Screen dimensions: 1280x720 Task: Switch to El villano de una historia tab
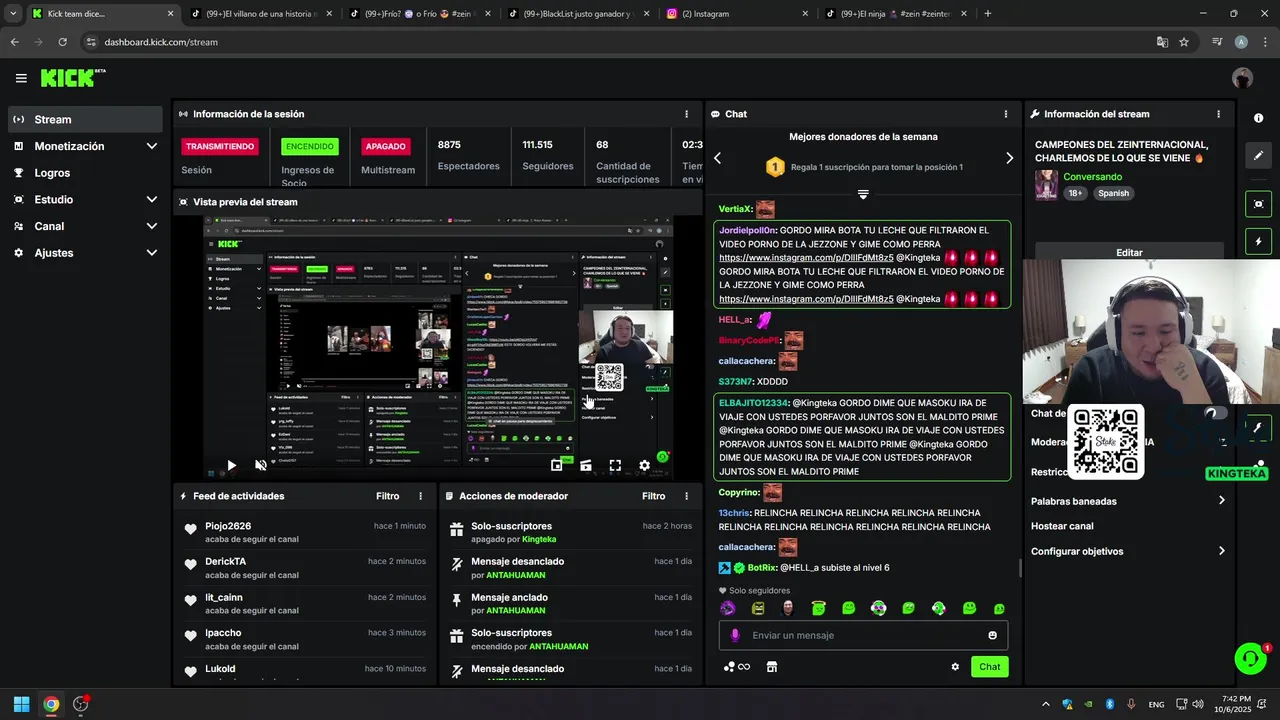point(262,14)
